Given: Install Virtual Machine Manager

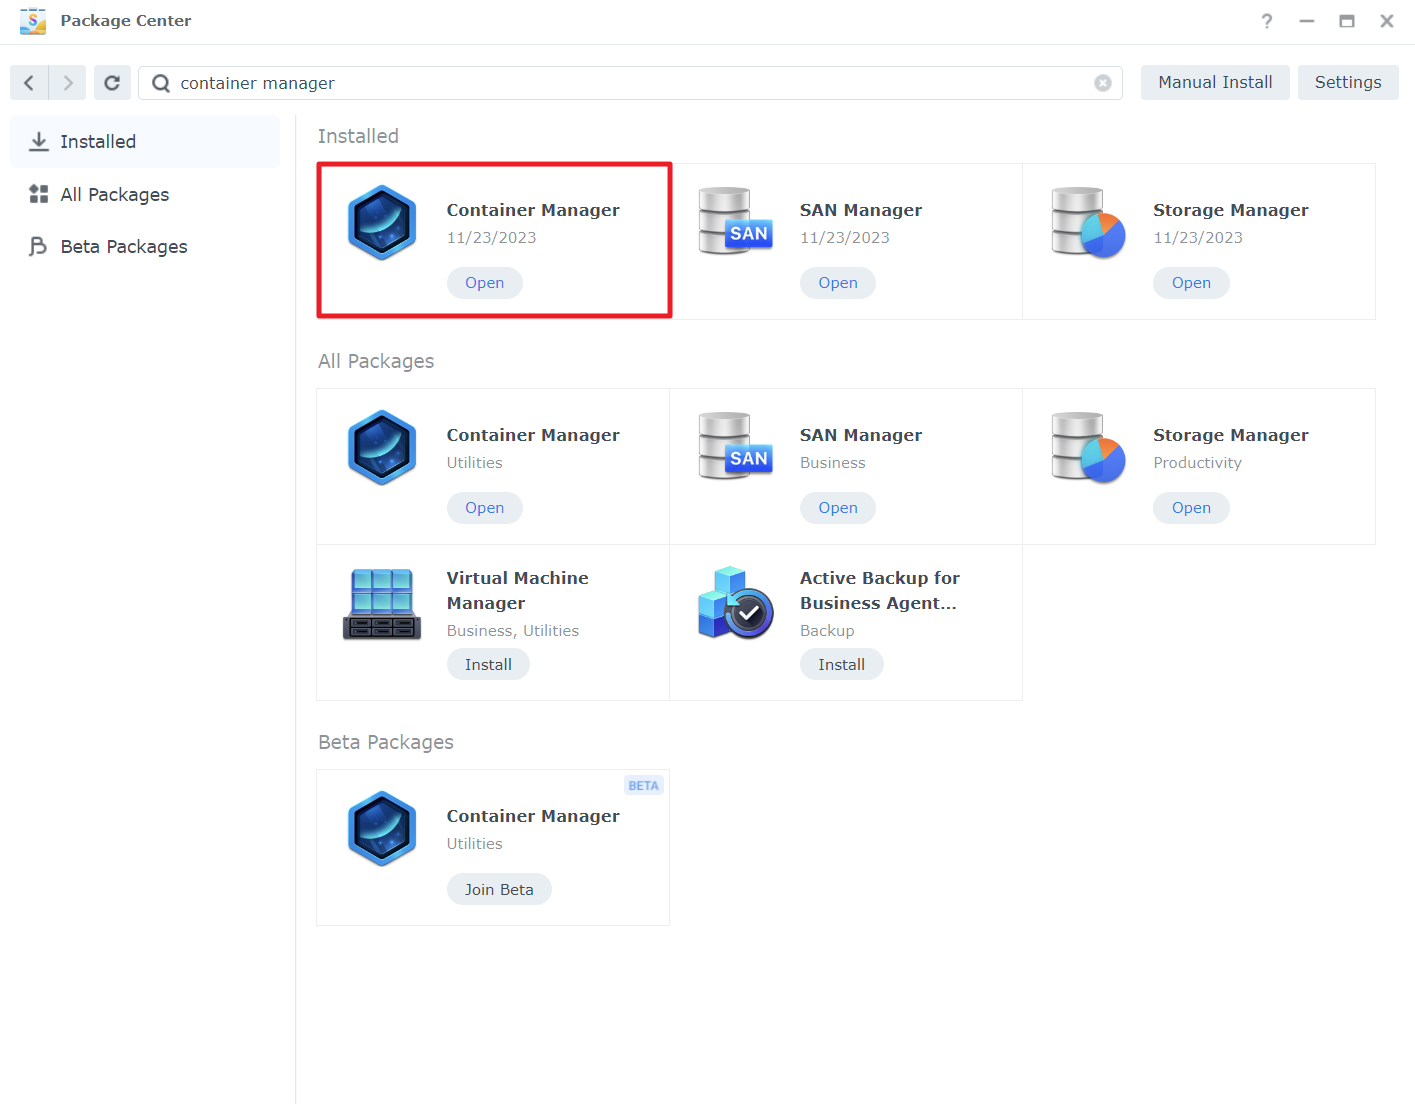Looking at the screenshot, I should 488,664.
